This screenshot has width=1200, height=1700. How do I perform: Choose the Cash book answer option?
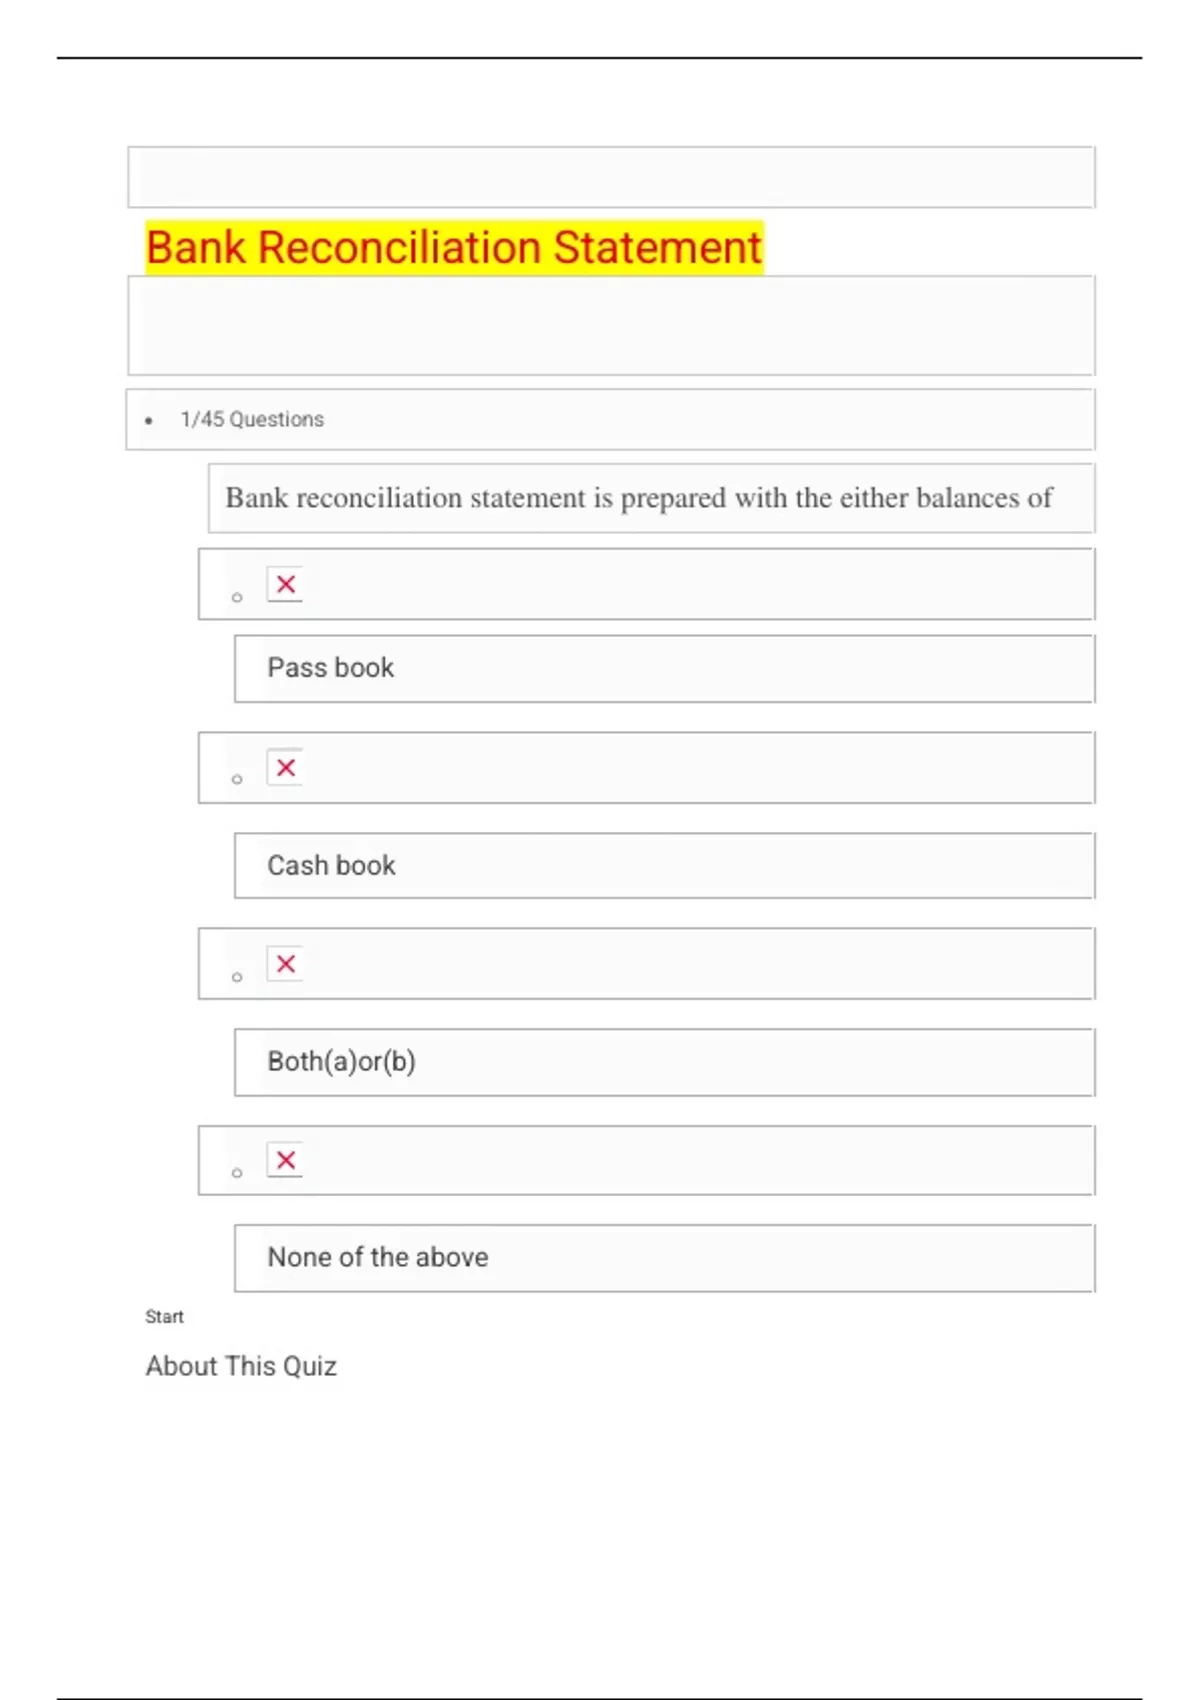tap(331, 865)
